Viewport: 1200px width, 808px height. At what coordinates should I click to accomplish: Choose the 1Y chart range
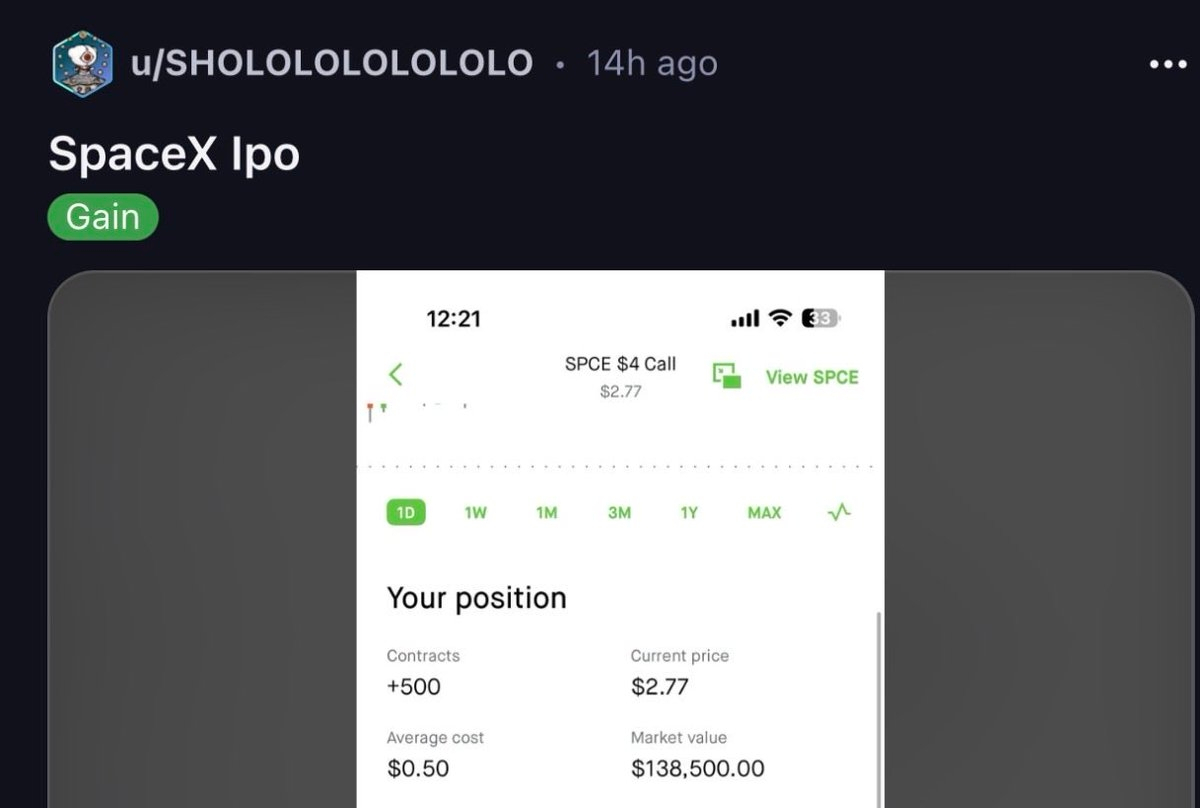click(689, 513)
